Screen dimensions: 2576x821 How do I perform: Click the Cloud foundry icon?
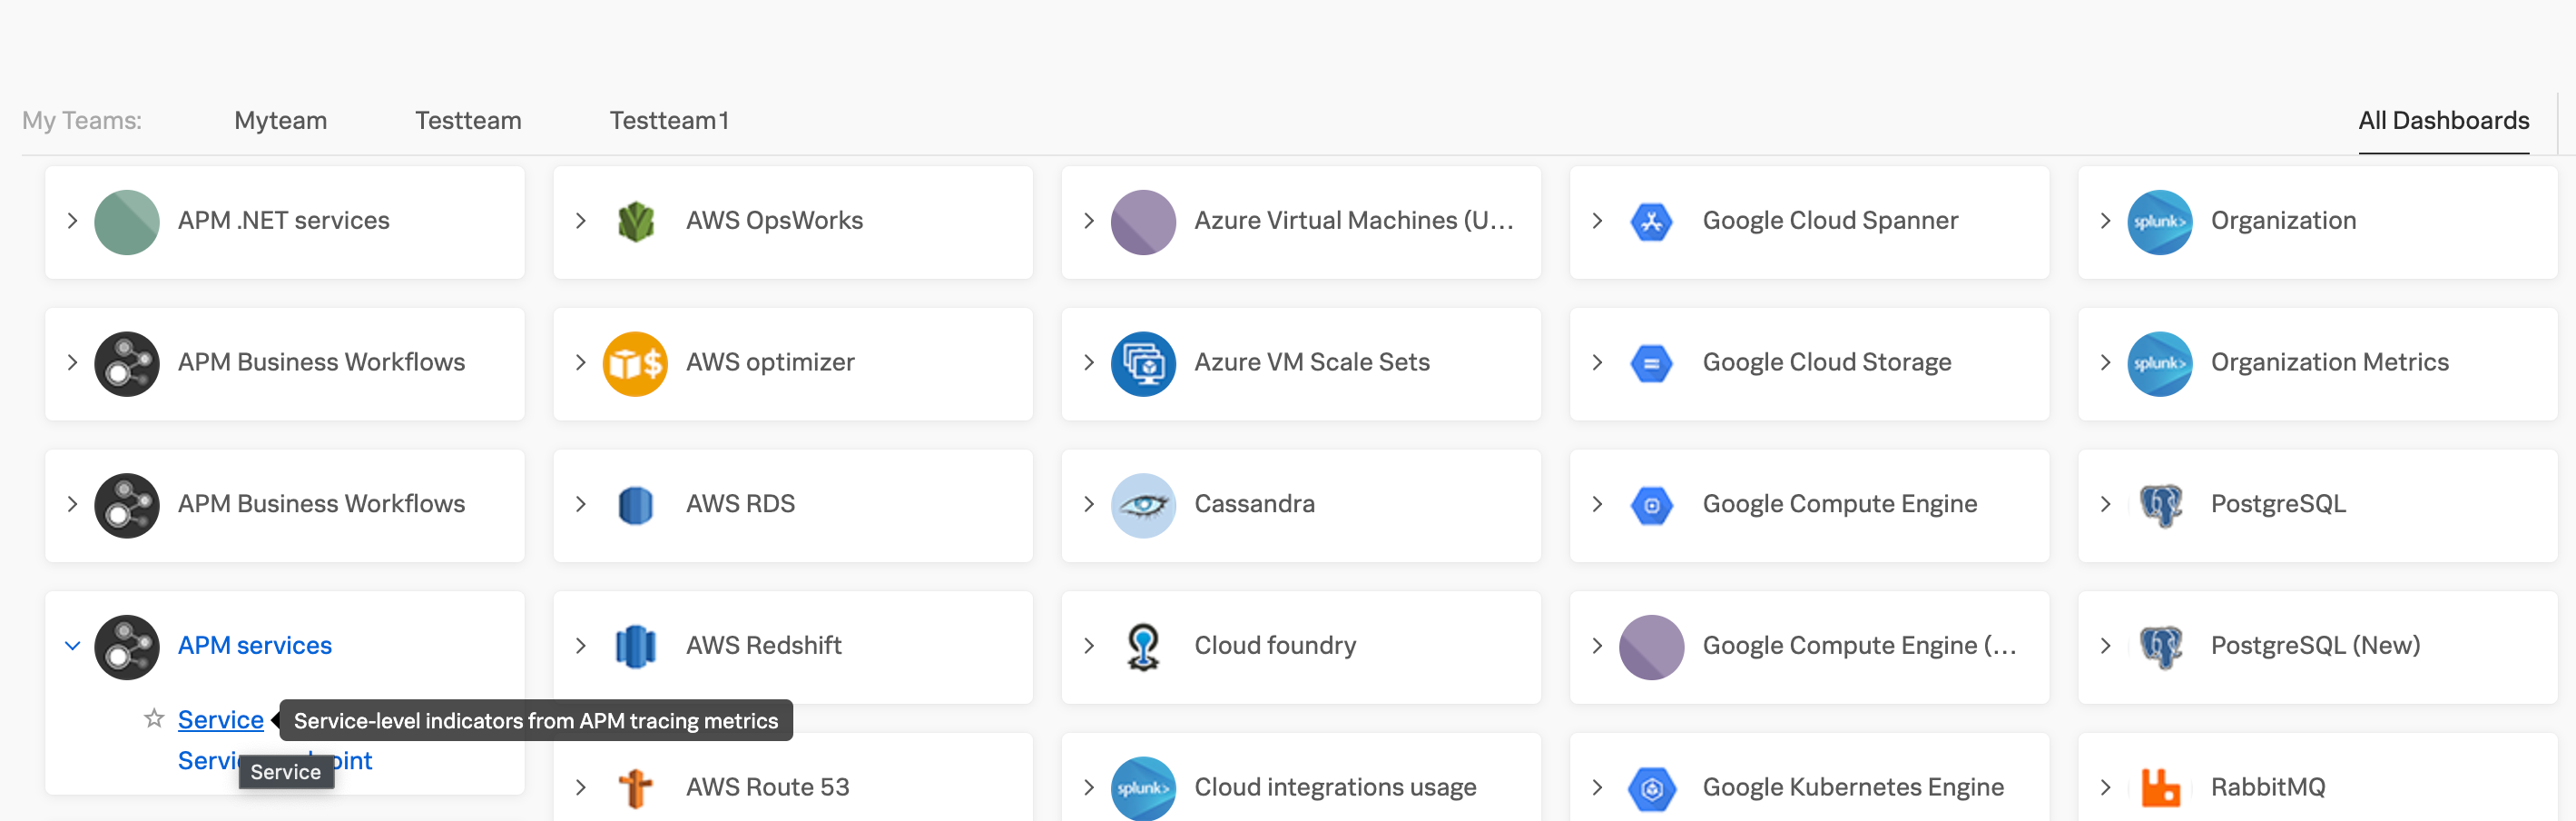[1143, 647]
